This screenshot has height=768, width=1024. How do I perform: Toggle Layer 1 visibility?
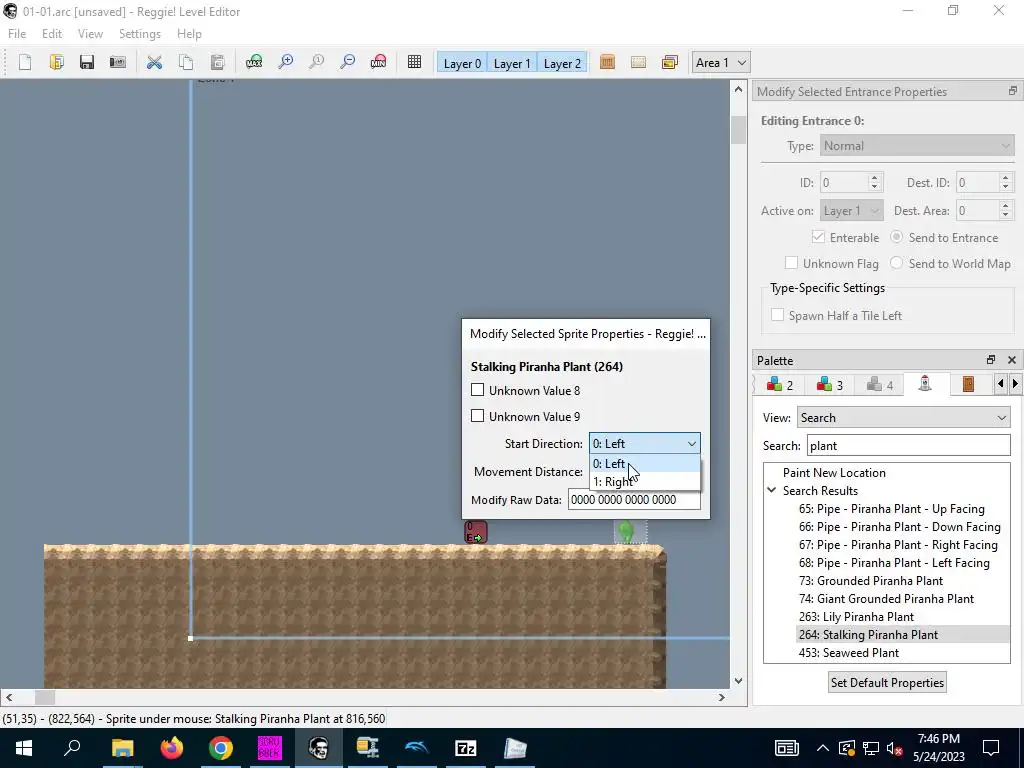pos(512,63)
